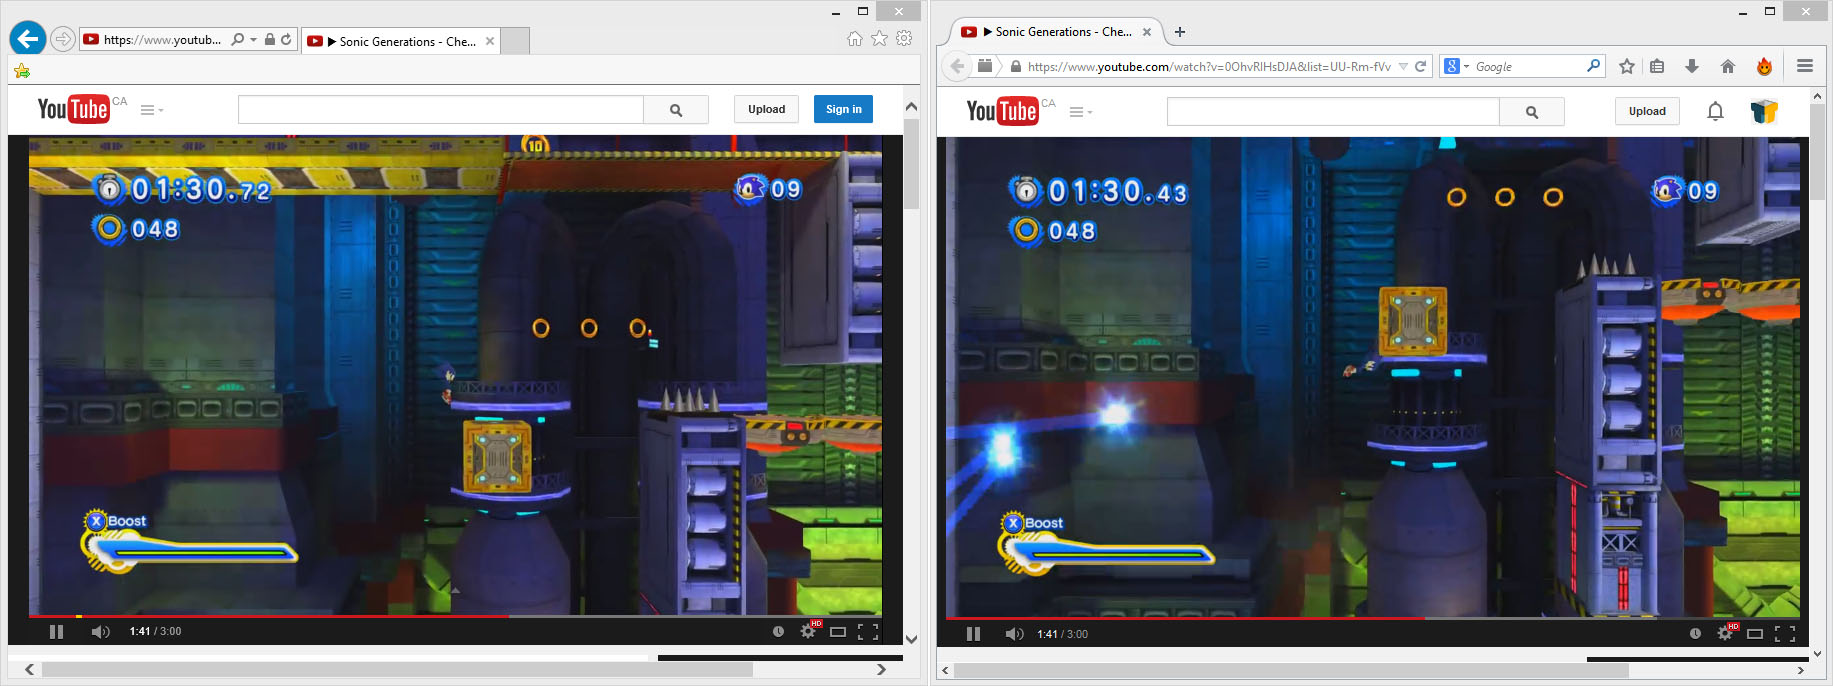Bookmark this page with the Firefox star
Image resolution: width=1833 pixels, height=686 pixels.
[x=1627, y=66]
